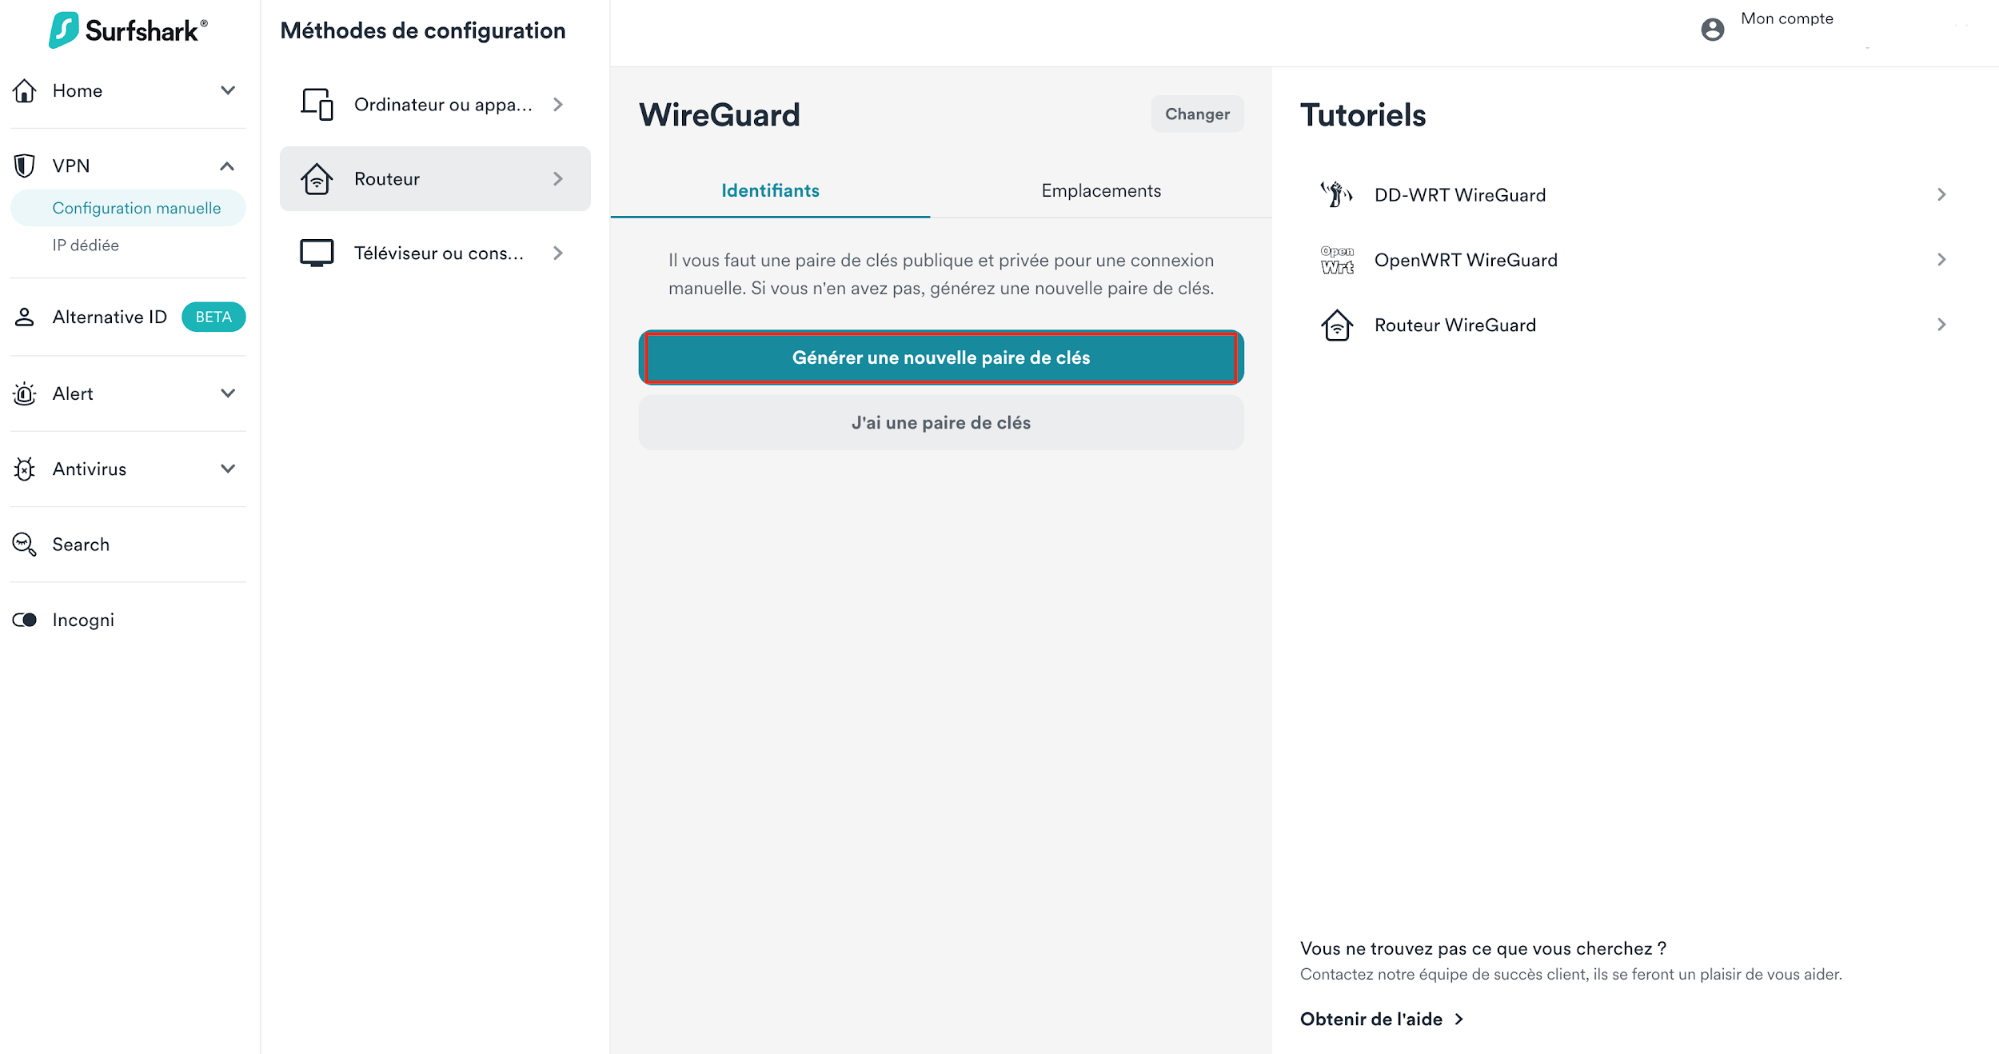Image resolution: width=1999 pixels, height=1054 pixels.
Task: Open Ordinateur ou appareil chevron arrow
Action: pos(558,104)
